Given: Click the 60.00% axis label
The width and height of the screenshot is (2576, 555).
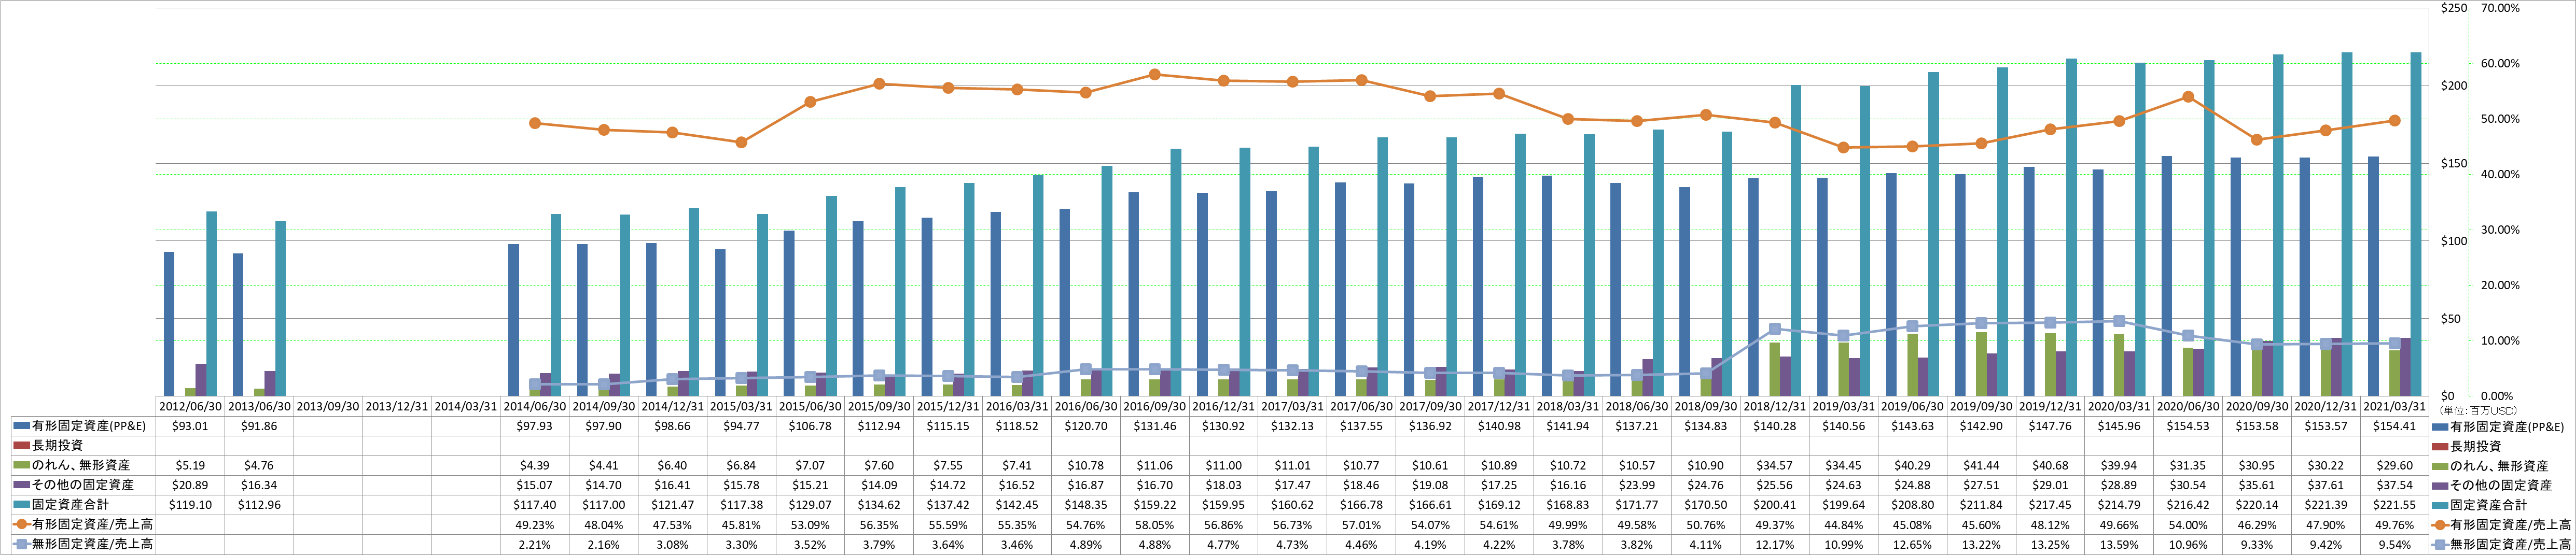Looking at the screenshot, I should [x=2500, y=64].
